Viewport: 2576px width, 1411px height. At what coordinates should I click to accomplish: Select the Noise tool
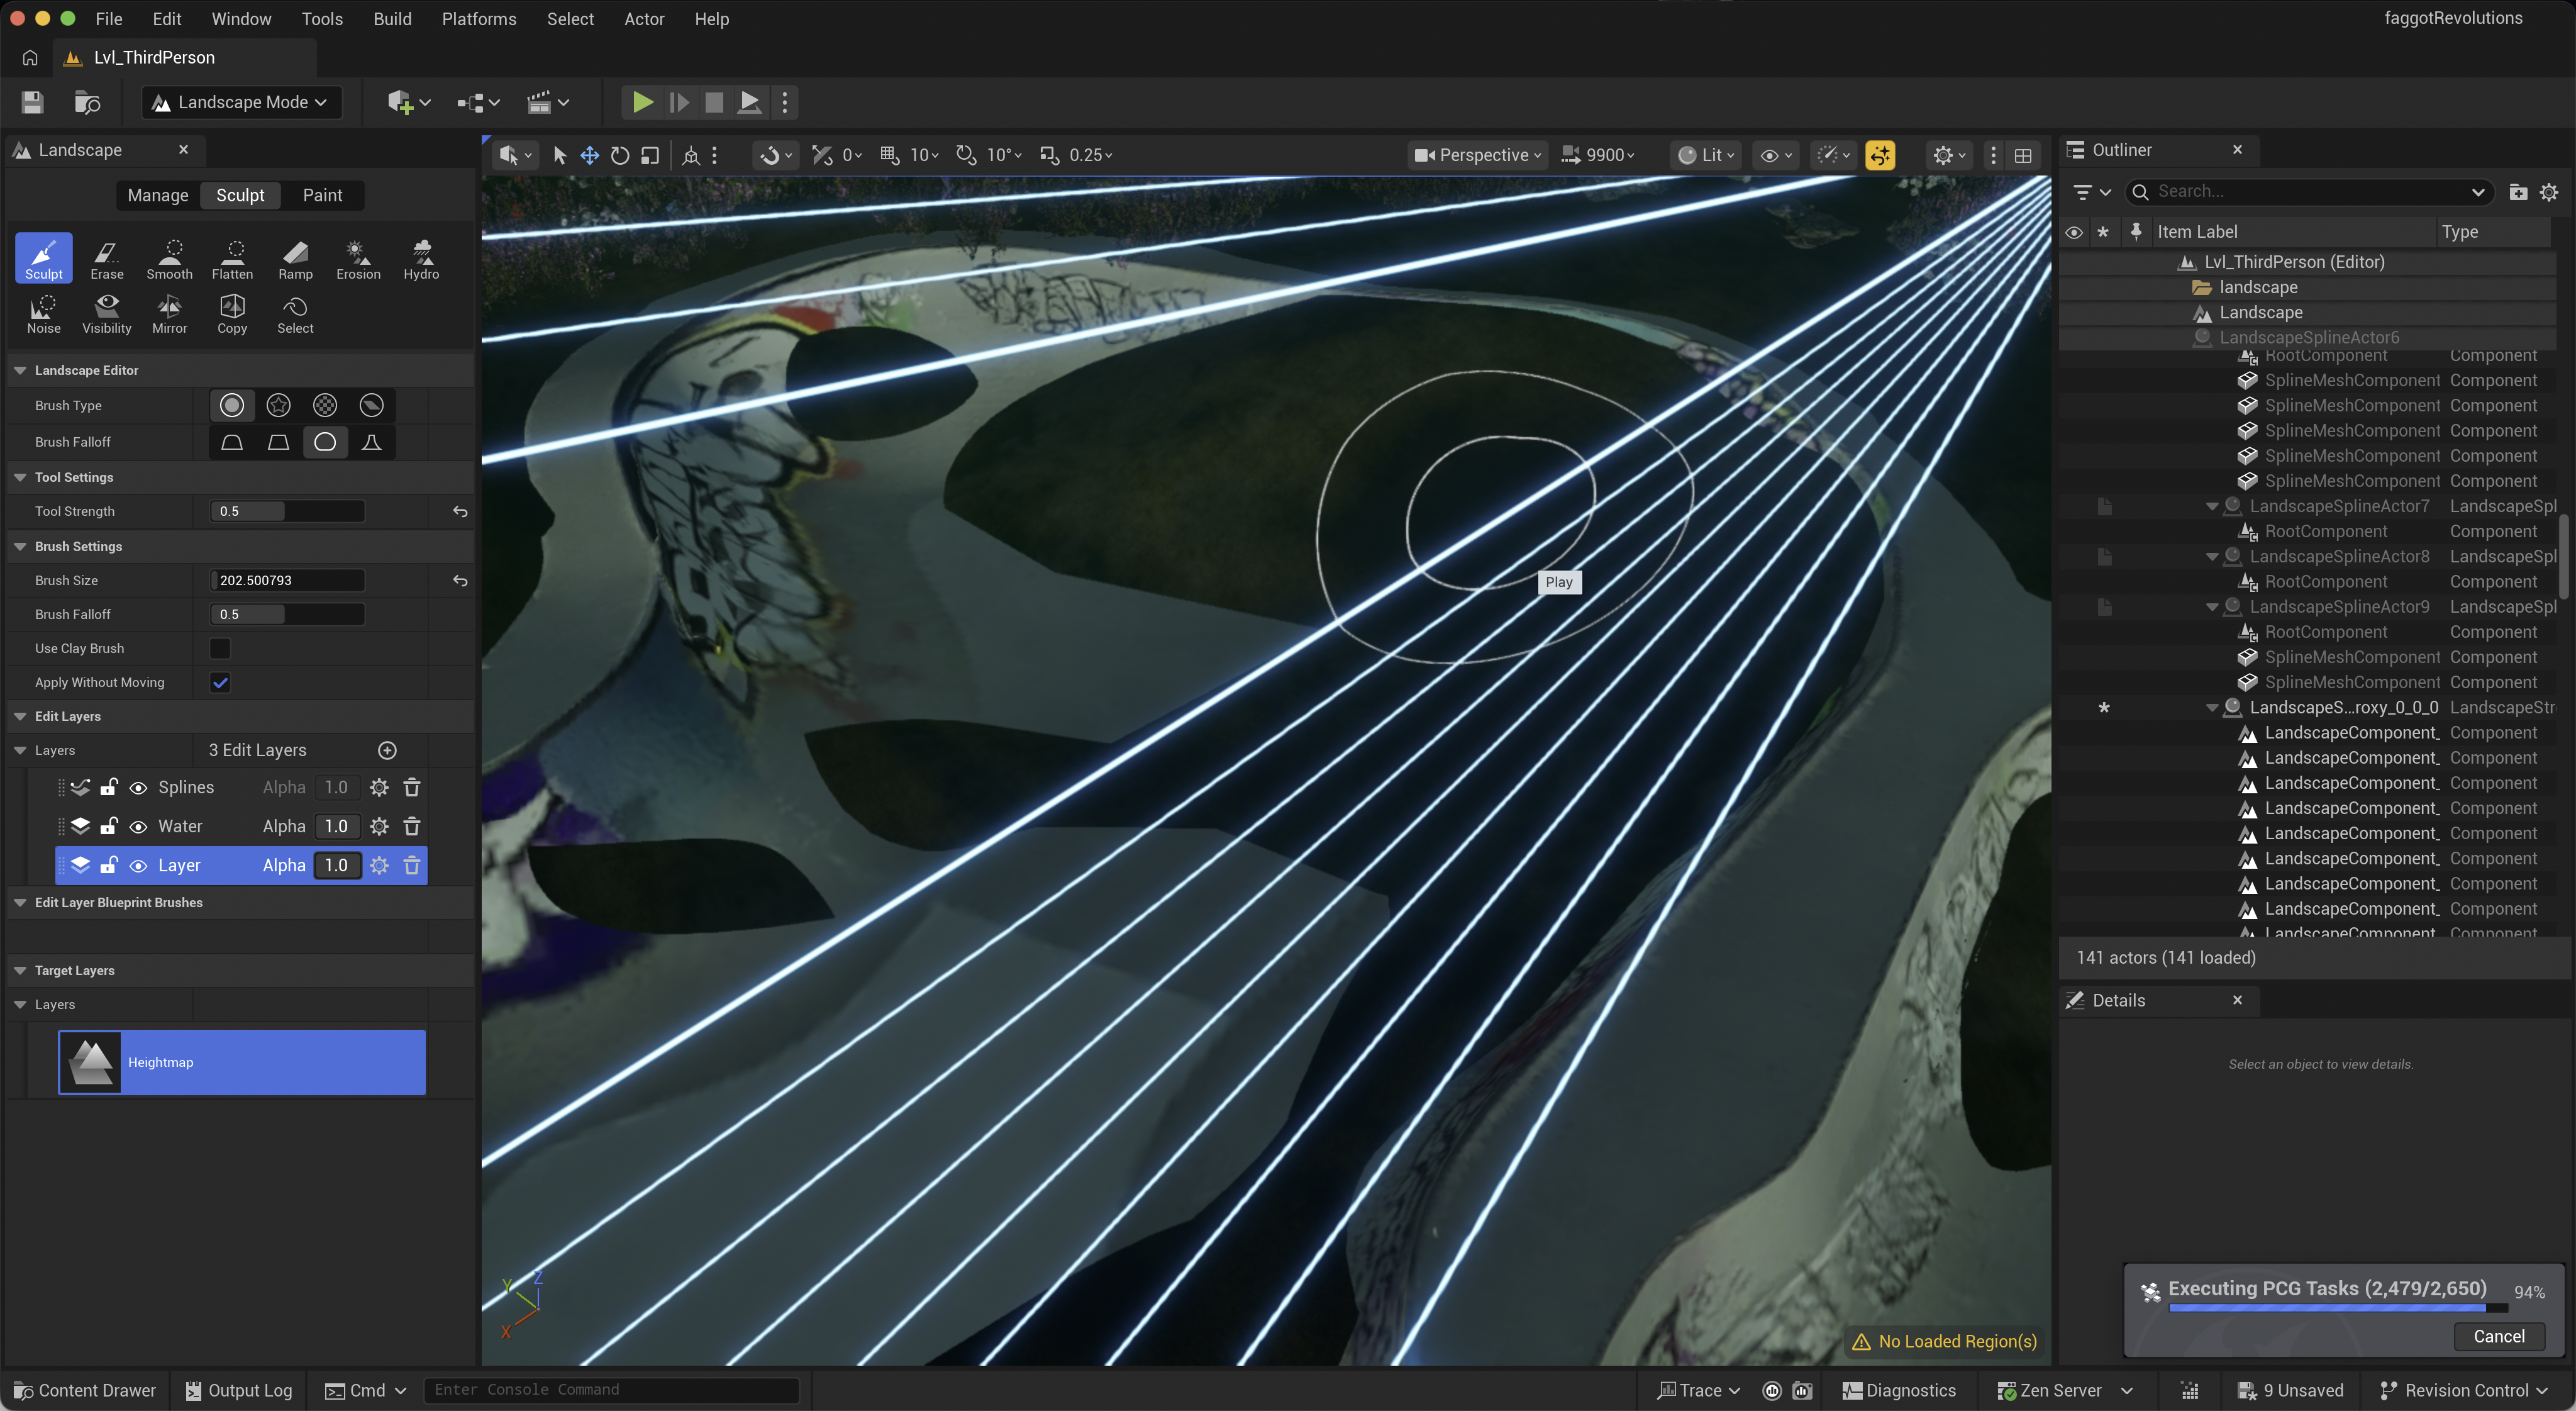[x=44, y=313]
